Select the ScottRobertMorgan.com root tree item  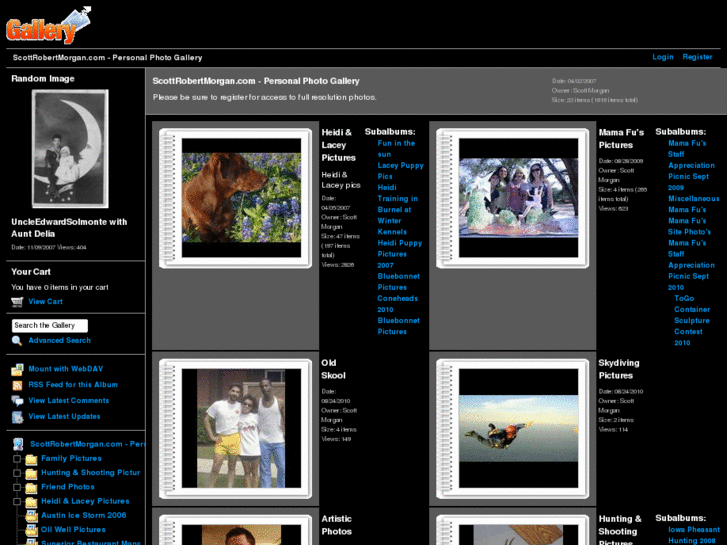(87, 444)
